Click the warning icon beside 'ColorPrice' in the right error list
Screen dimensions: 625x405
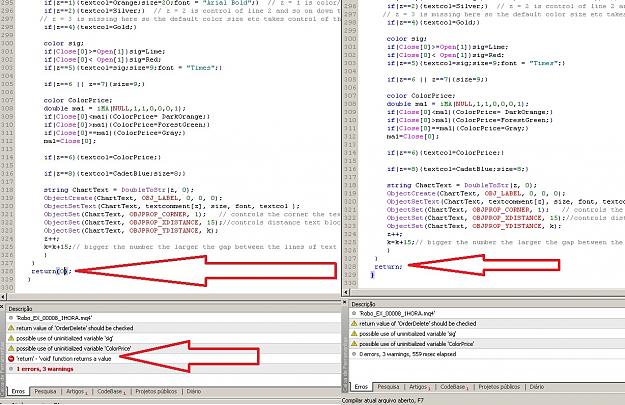(354, 343)
